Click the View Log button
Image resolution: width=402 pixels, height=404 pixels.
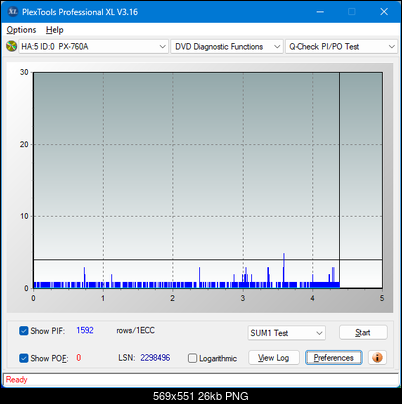pos(274,358)
